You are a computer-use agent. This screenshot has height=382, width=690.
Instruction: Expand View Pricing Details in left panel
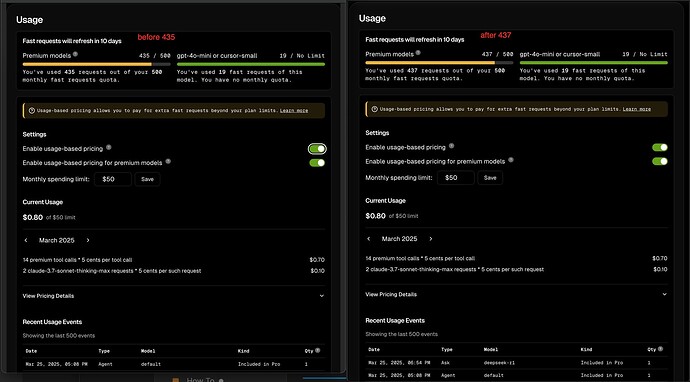click(174, 296)
